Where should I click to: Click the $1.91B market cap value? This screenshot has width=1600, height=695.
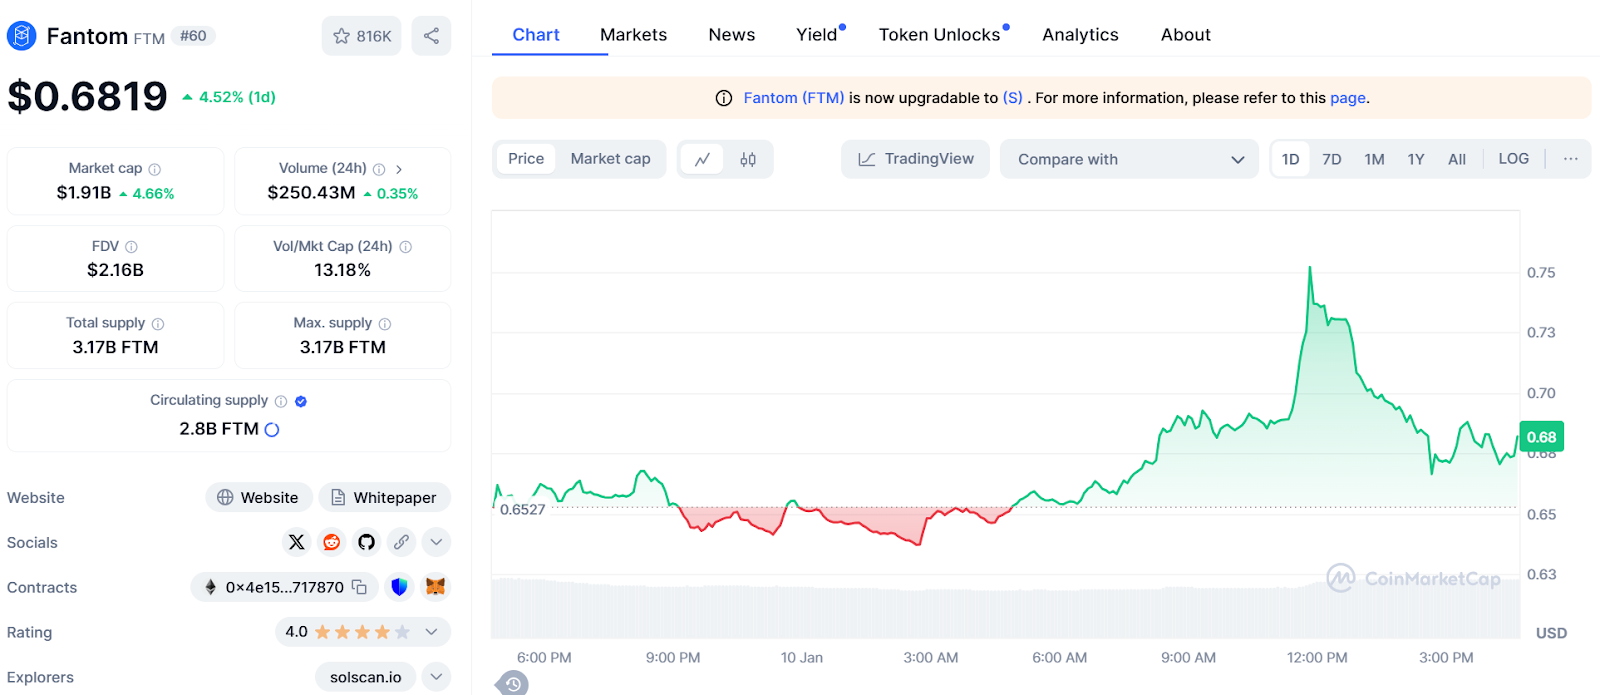pyautogui.click(x=84, y=193)
